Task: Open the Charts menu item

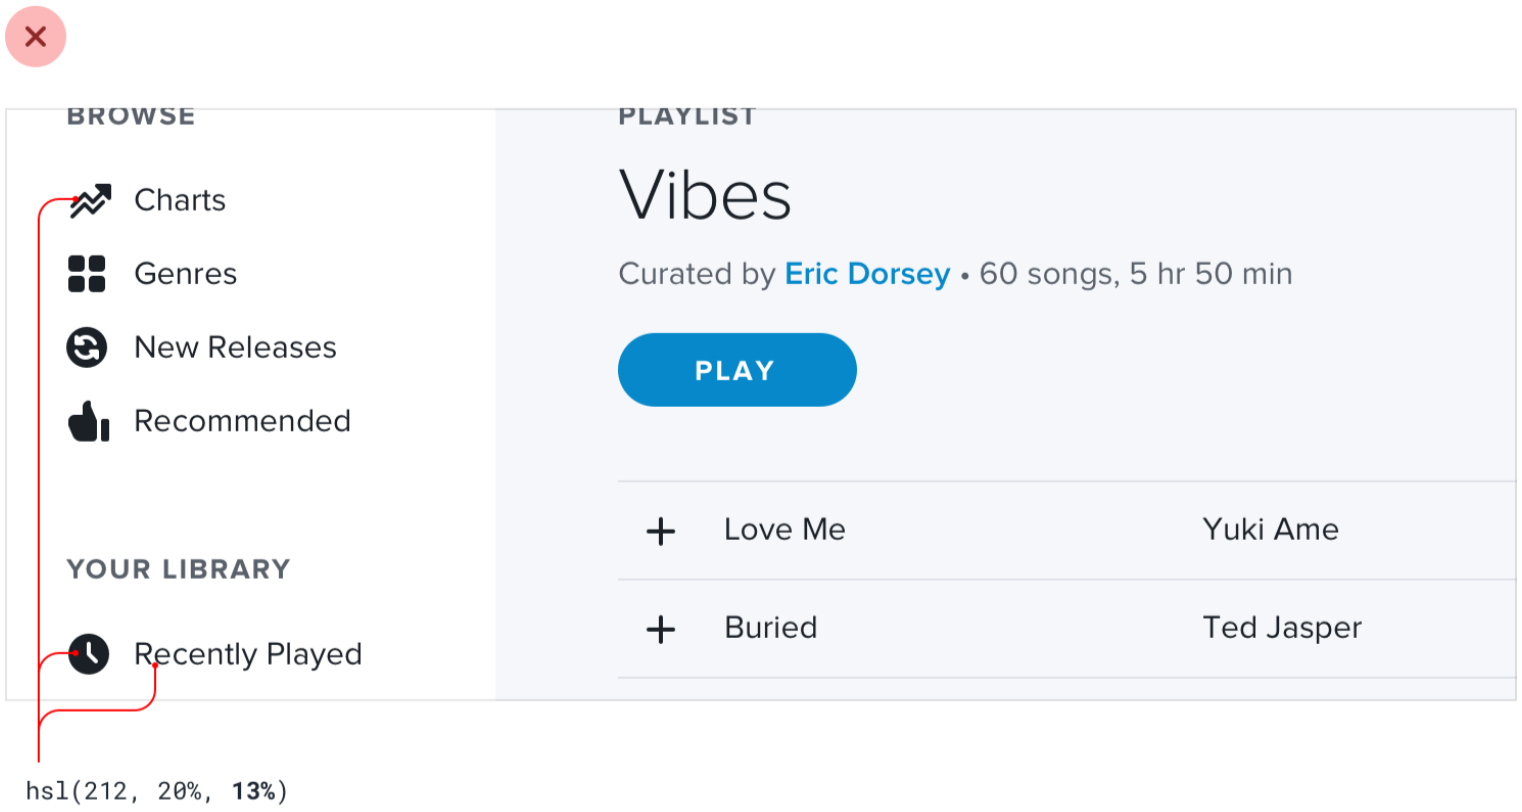Action: [x=180, y=201]
